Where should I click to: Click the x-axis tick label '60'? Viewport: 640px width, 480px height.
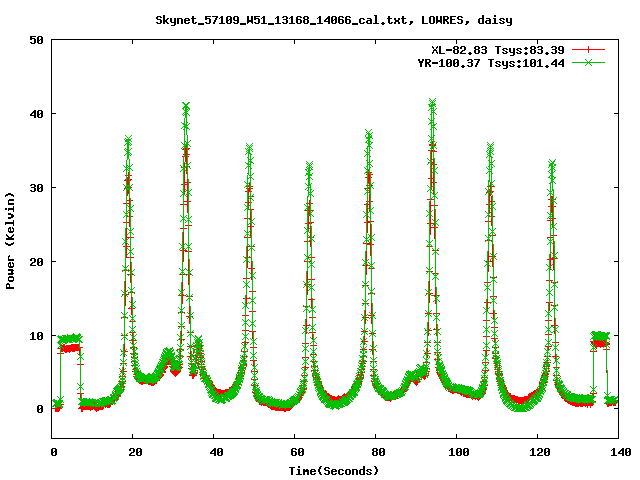(297, 452)
